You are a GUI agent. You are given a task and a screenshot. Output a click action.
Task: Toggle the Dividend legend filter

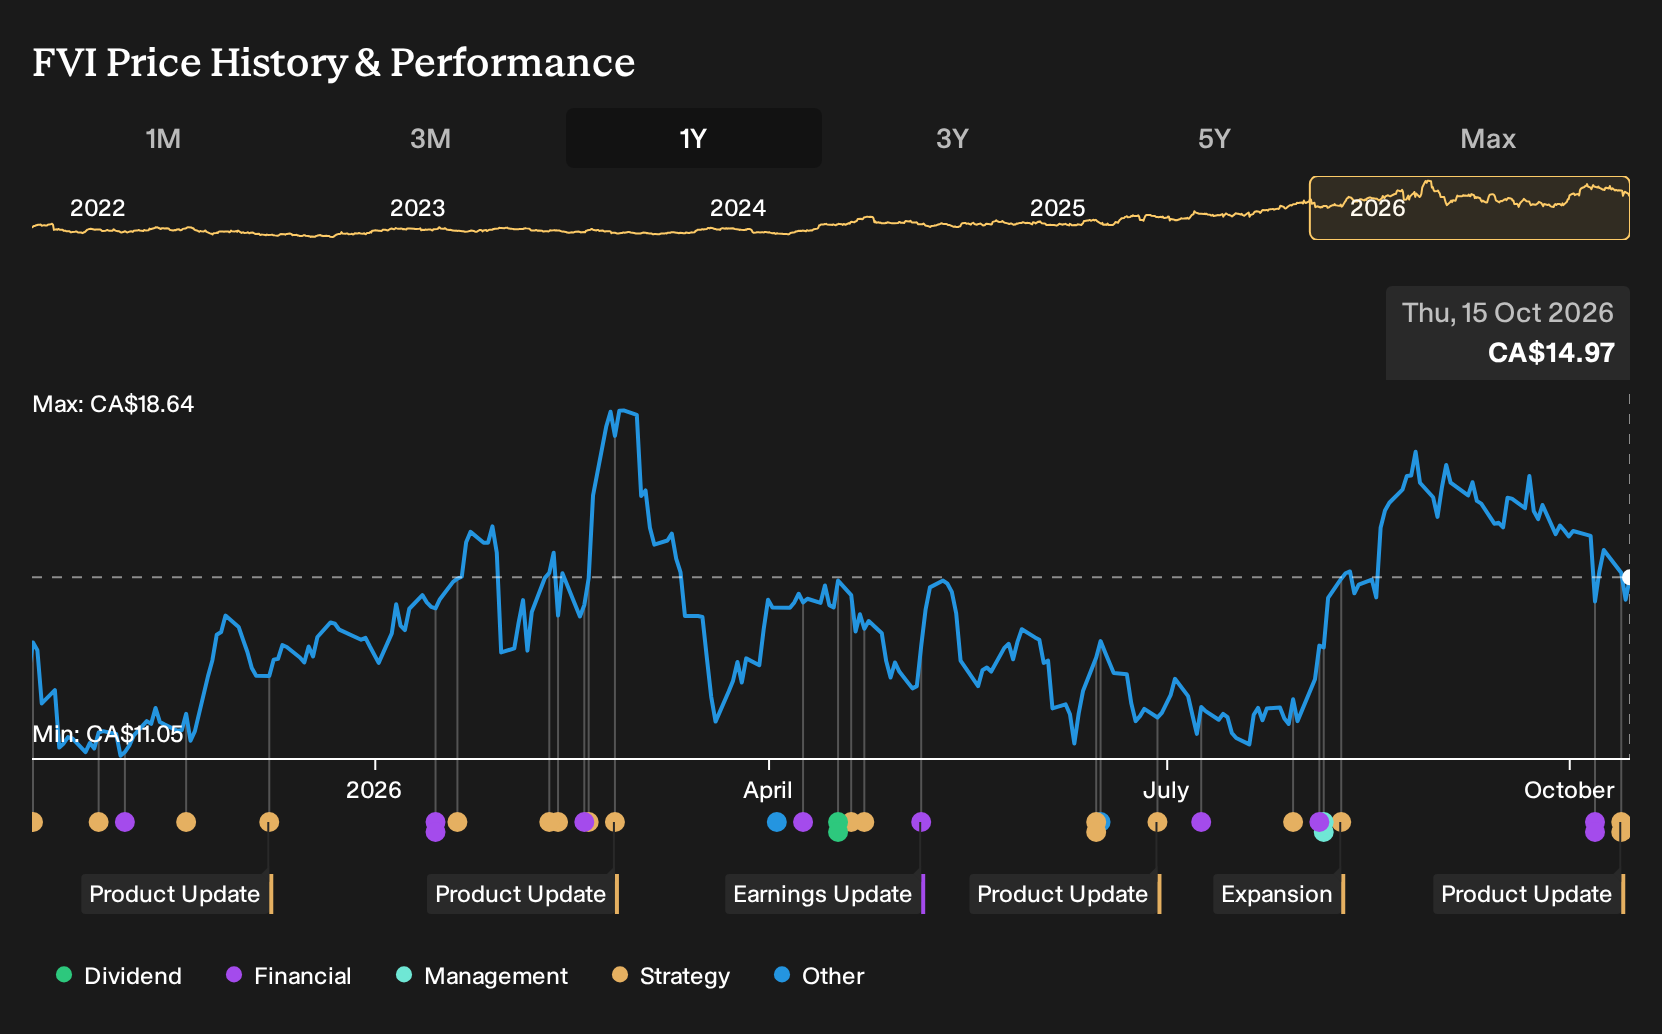pyautogui.click(x=119, y=976)
